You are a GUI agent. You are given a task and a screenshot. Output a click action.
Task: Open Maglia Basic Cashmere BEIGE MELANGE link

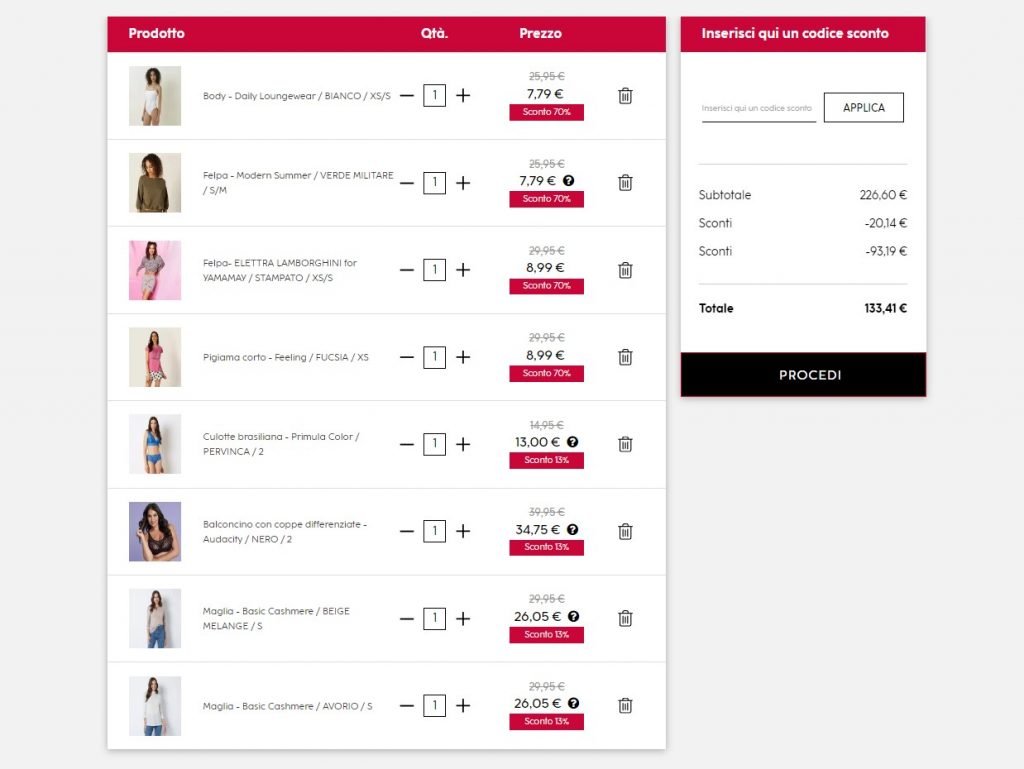(x=276, y=618)
